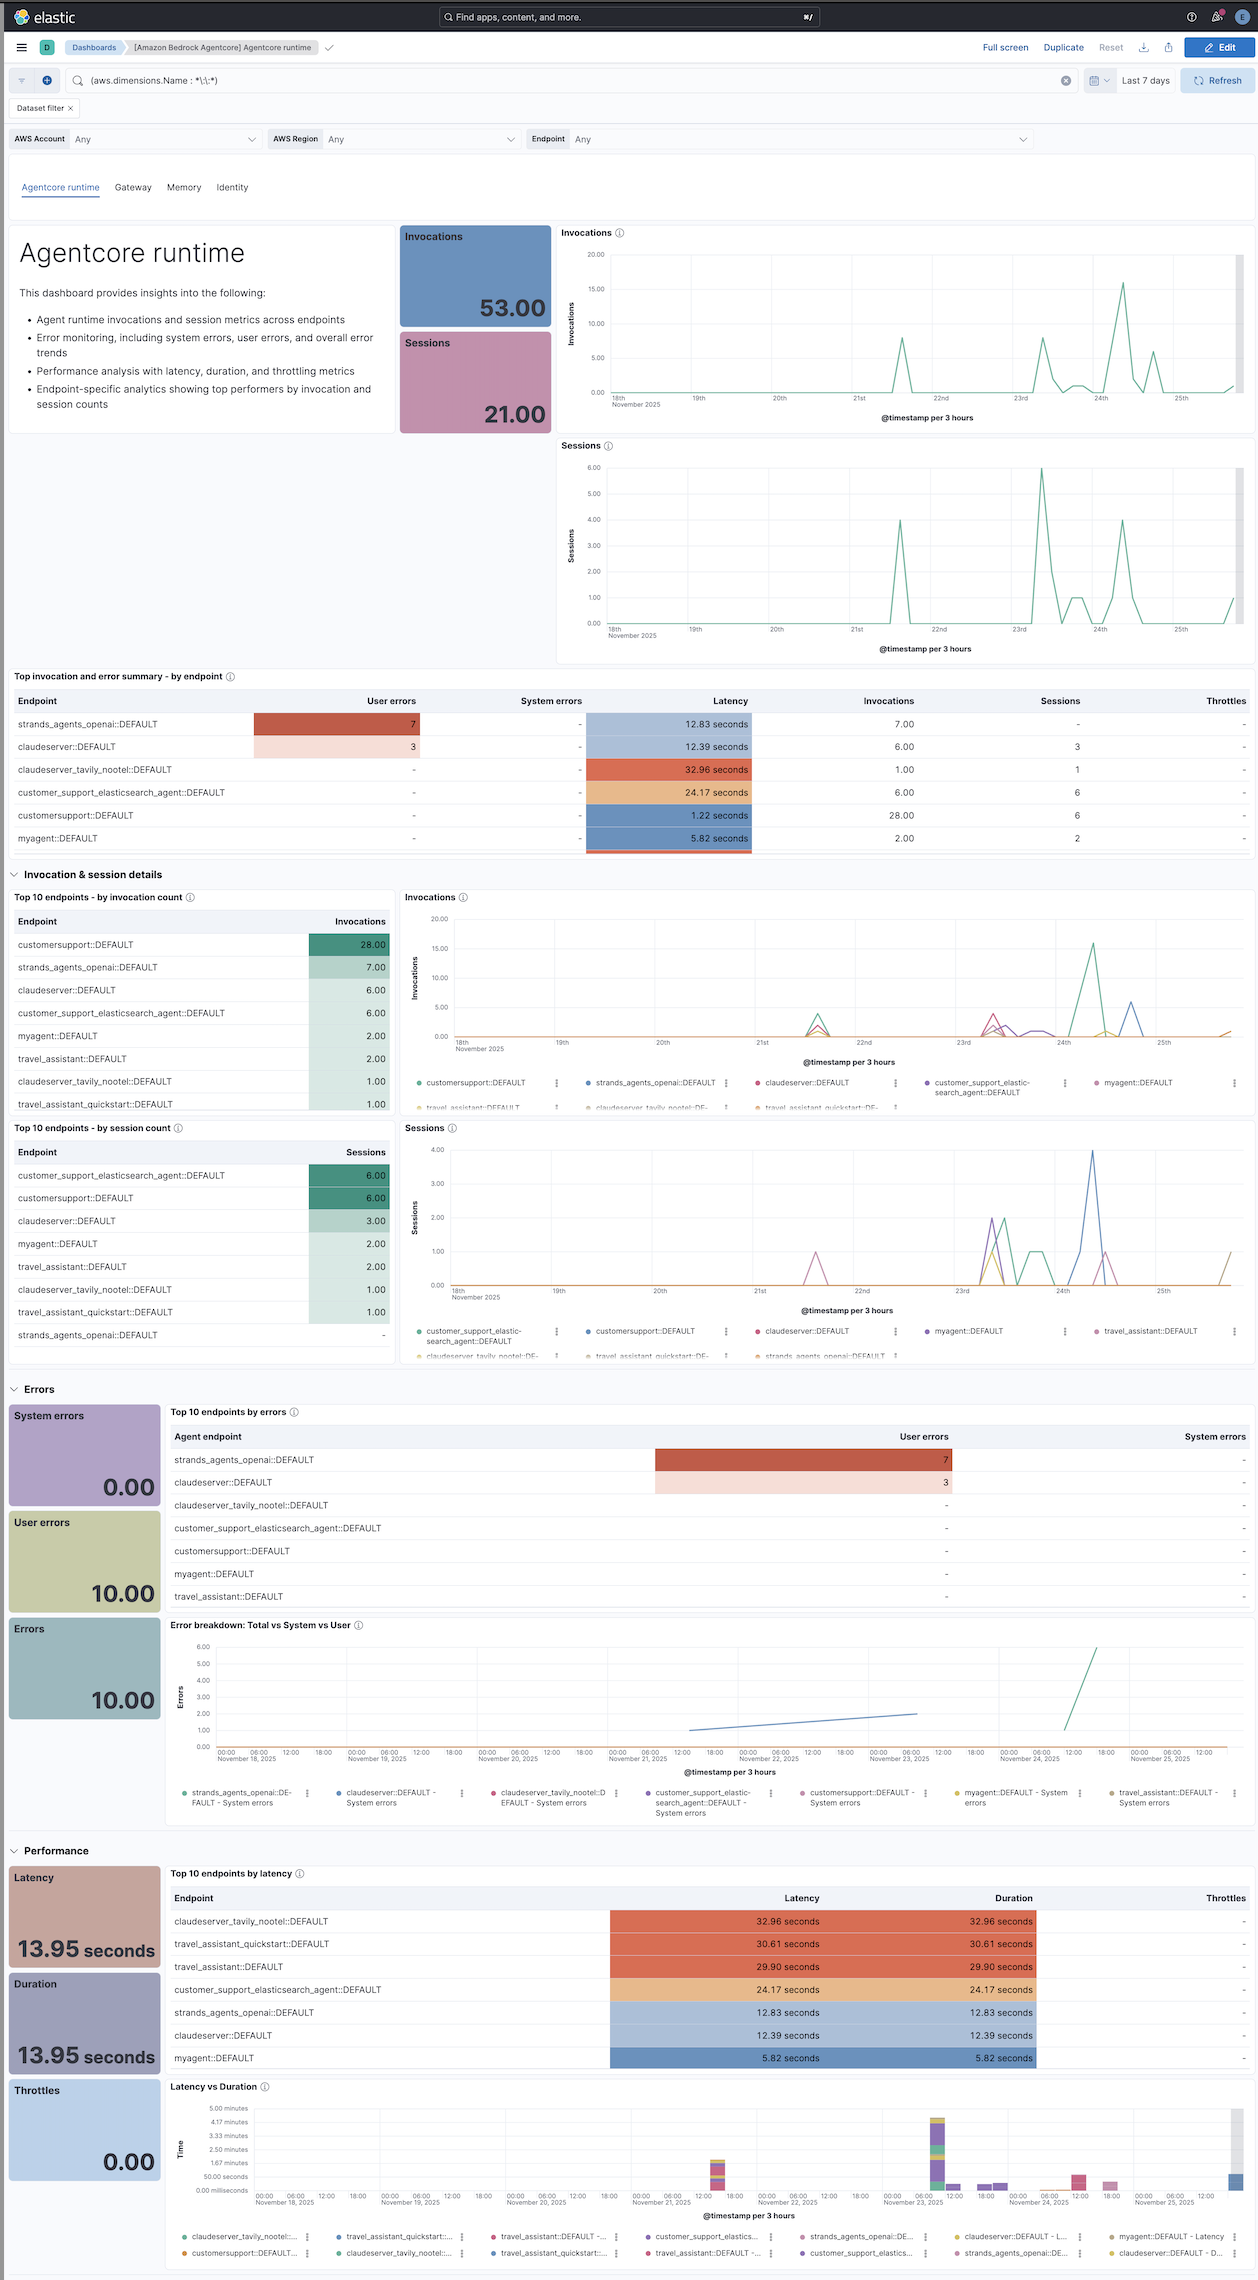Click the Refresh button

coord(1217,80)
